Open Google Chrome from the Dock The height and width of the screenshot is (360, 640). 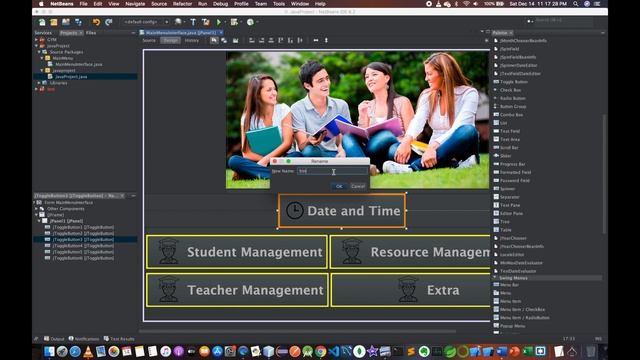coord(320,351)
